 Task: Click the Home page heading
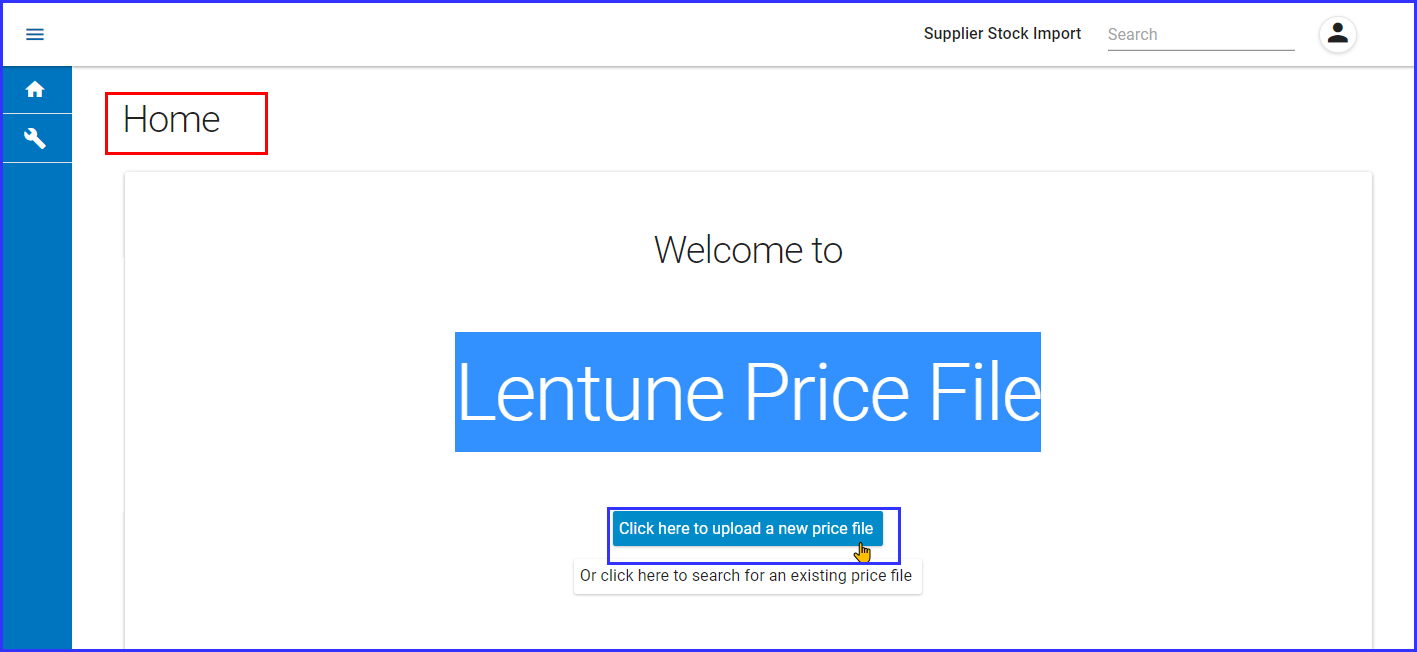171,120
